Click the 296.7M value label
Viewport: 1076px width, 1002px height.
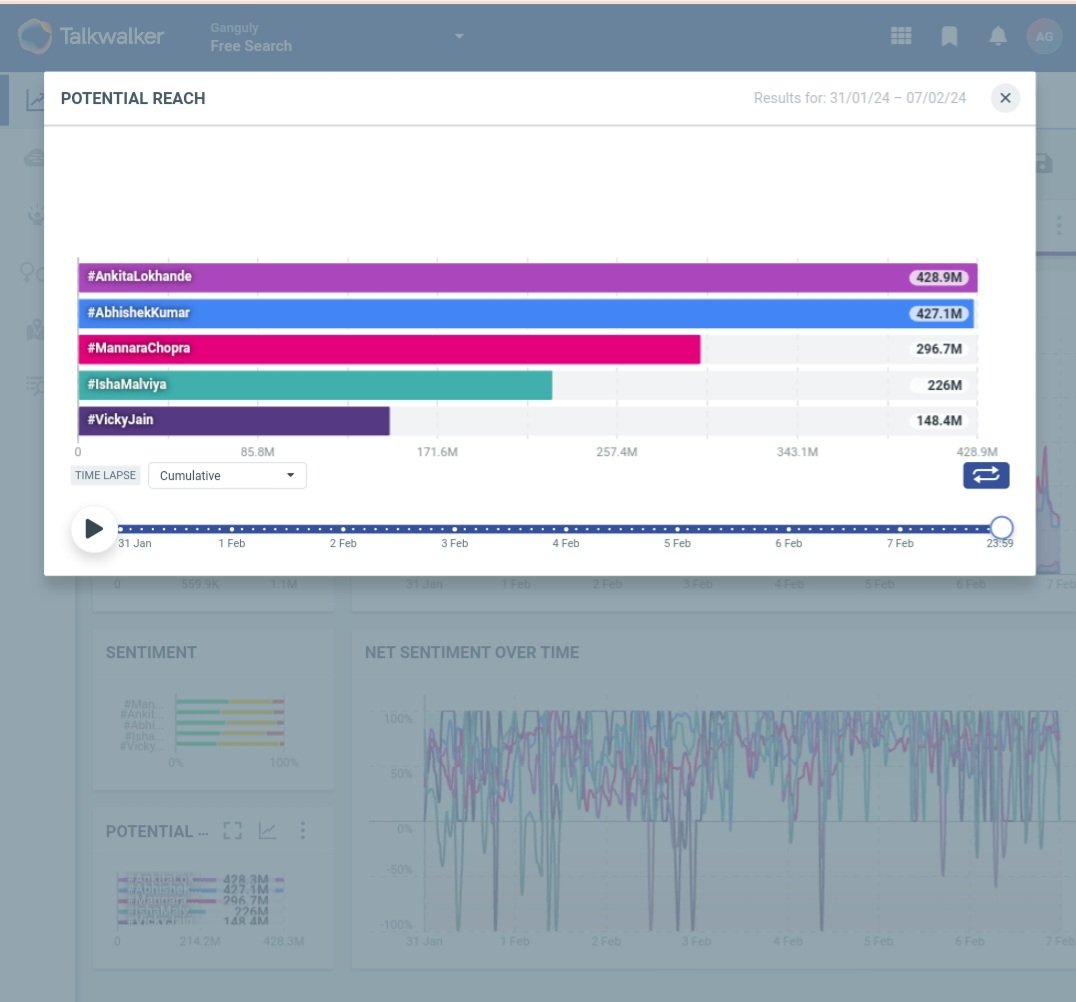[939, 349]
